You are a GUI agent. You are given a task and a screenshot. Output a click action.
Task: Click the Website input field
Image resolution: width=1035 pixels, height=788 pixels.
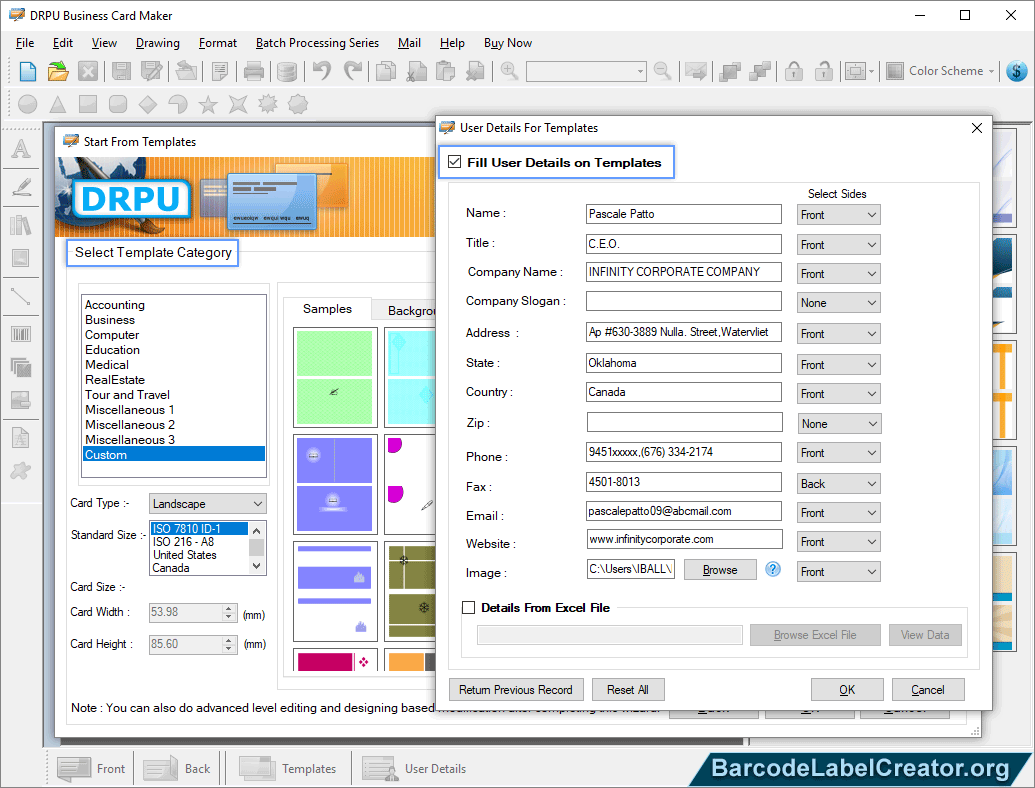(x=684, y=539)
